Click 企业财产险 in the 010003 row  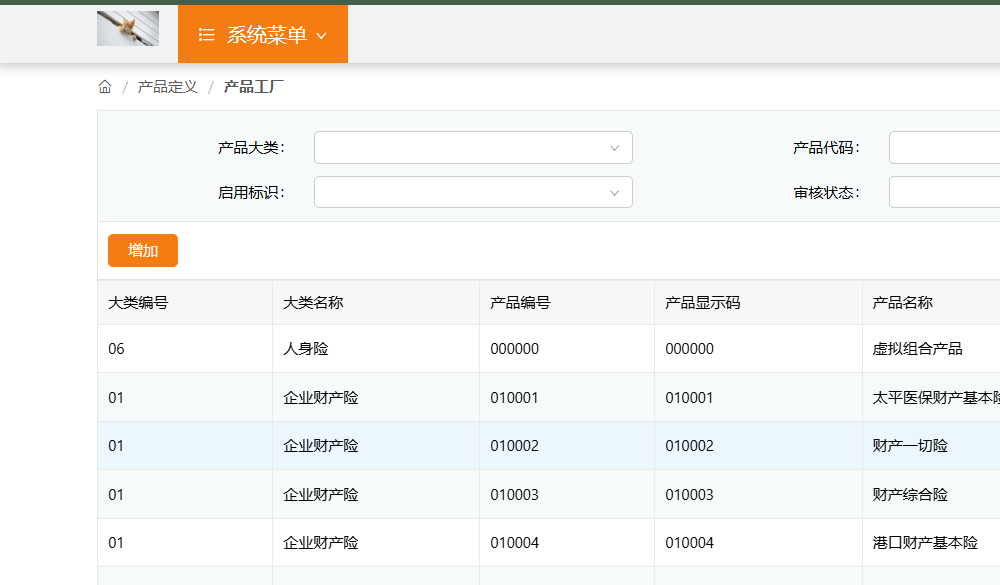coord(321,495)
